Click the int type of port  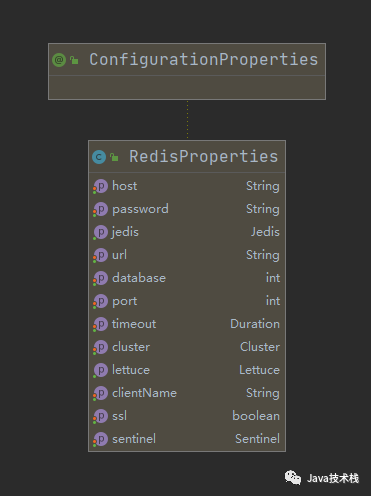click(x=273, y=301)
